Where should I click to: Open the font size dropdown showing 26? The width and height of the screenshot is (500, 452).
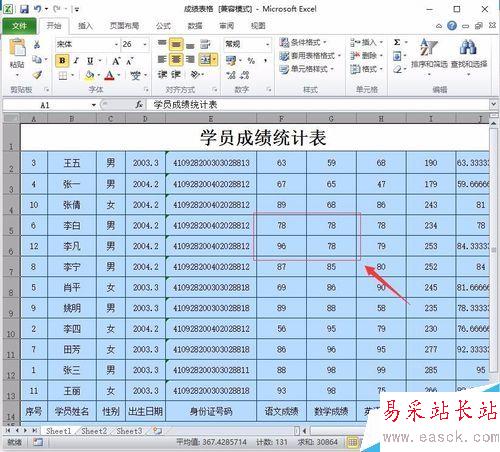(x=145, y=44)
